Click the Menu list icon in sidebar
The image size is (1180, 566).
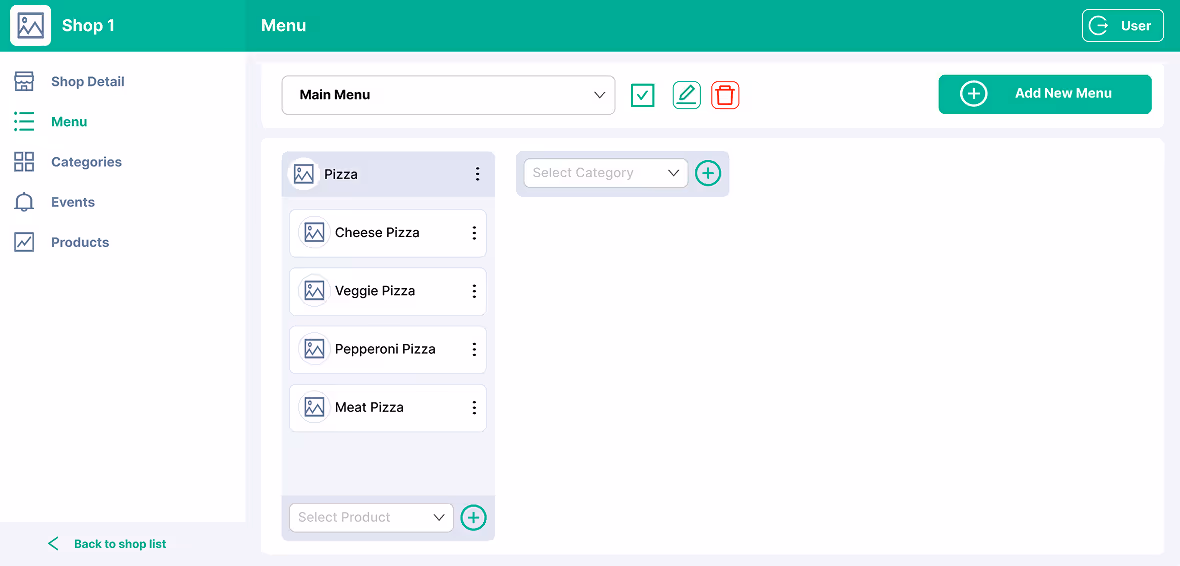(x=24, y=121)
